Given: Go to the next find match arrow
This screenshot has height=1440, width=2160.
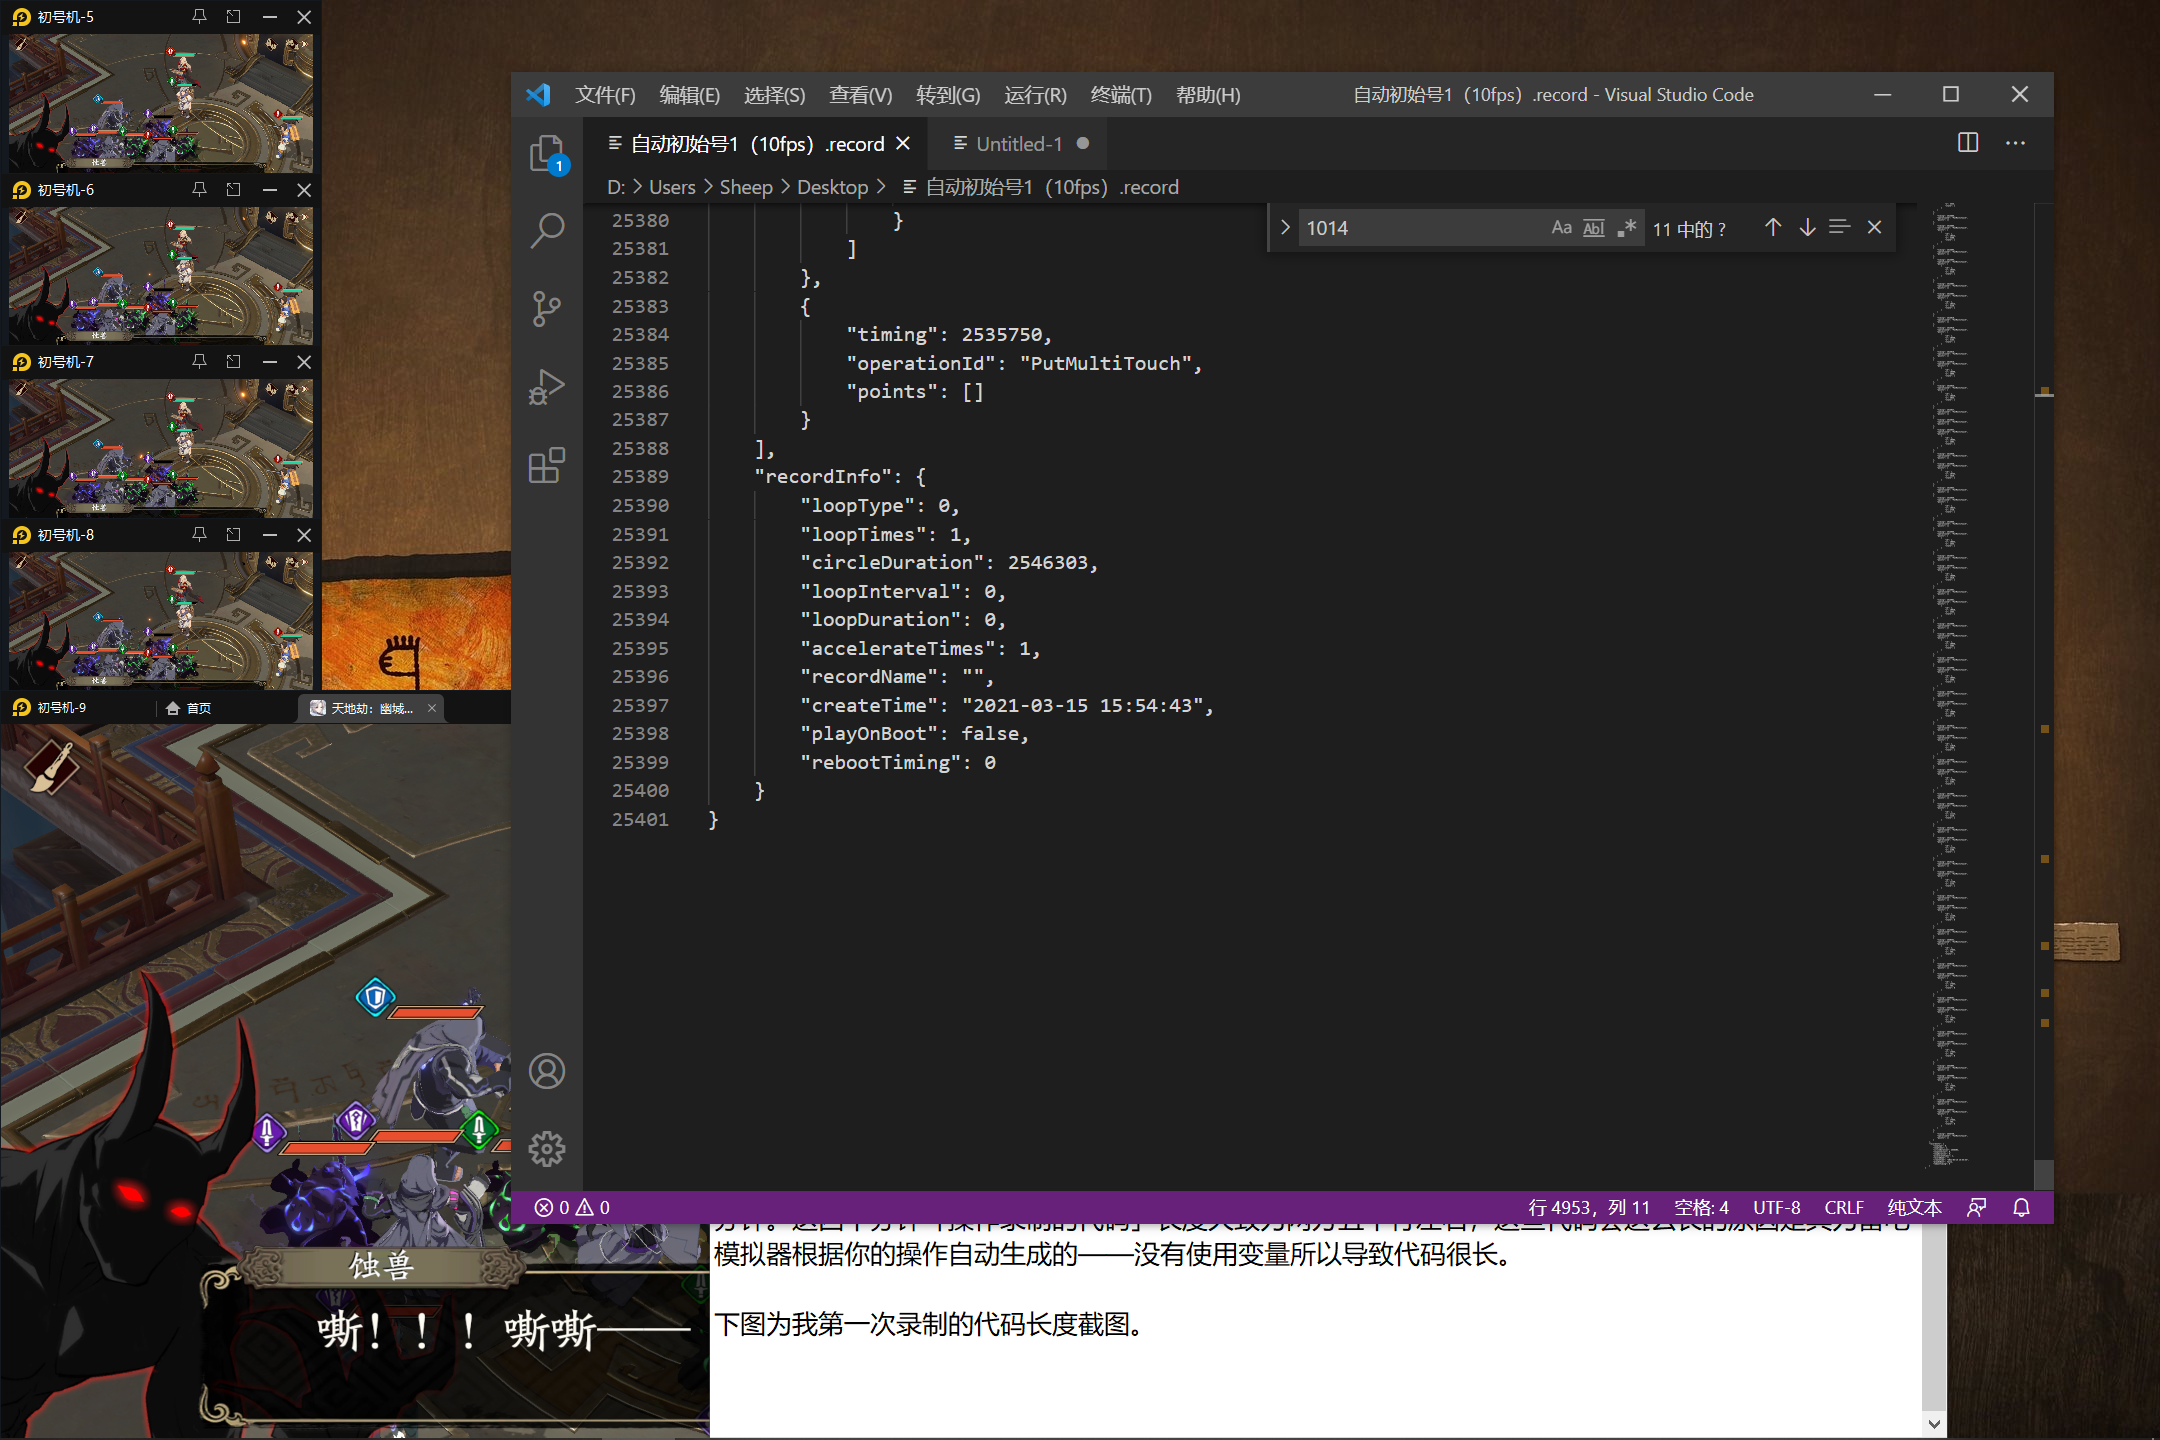Looking at the screenshot, I should [x=1807, y=228].
